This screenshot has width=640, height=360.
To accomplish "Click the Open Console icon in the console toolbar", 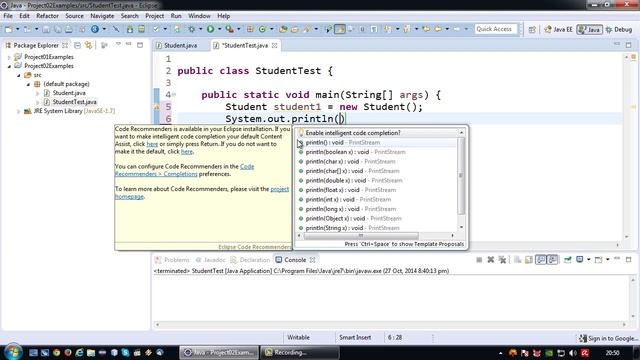I will click(x=598, y=260).
